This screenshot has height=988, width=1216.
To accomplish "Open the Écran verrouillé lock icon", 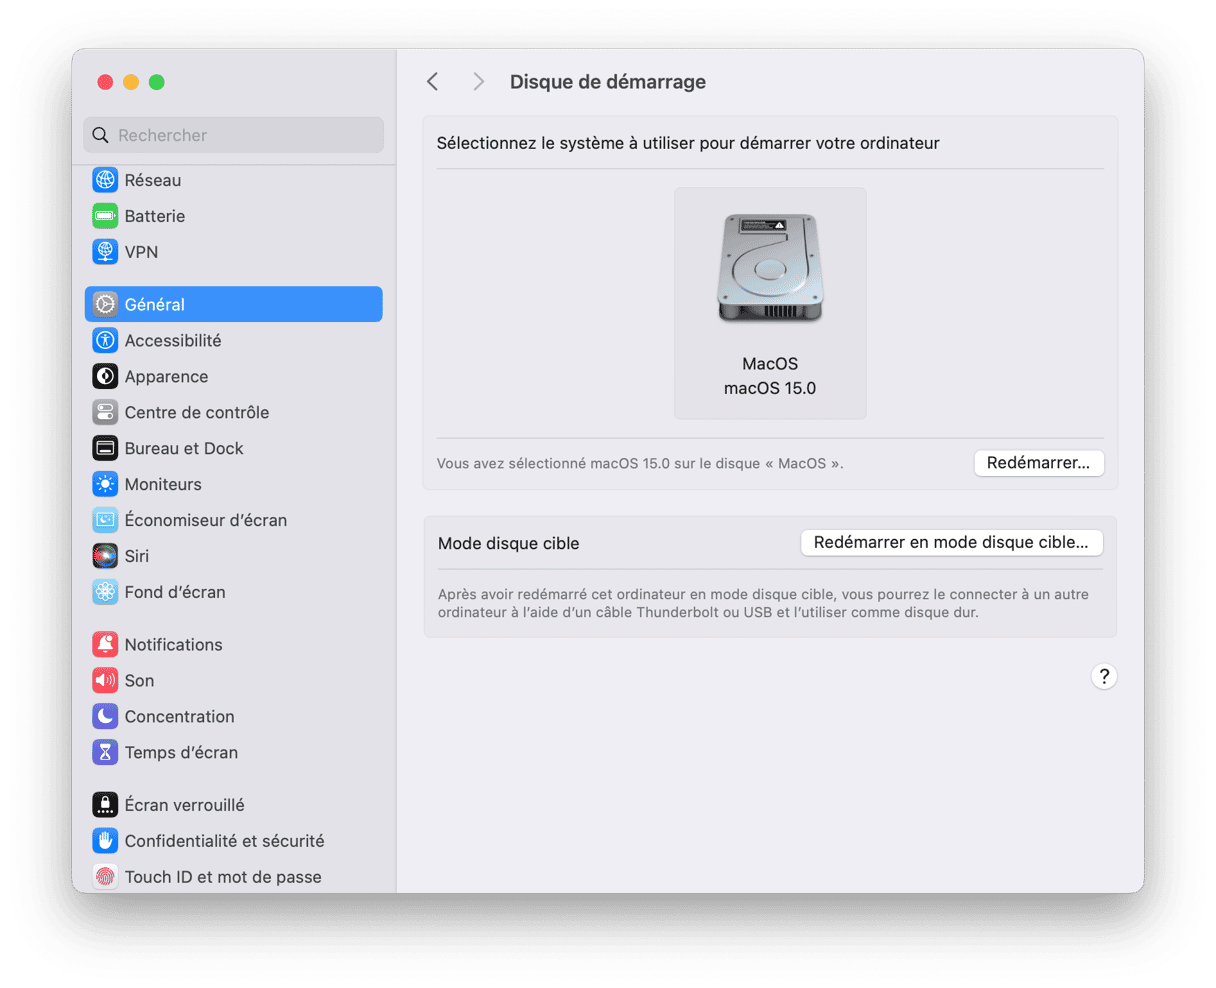I will click(105, 804).
